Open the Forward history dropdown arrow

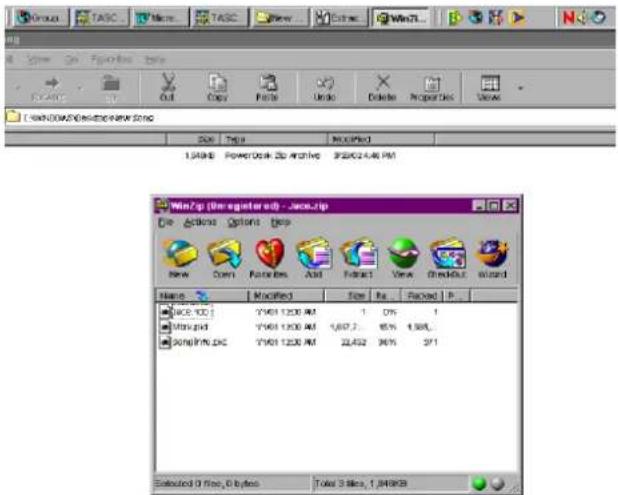pyautogui.click(x=80, y=87)
